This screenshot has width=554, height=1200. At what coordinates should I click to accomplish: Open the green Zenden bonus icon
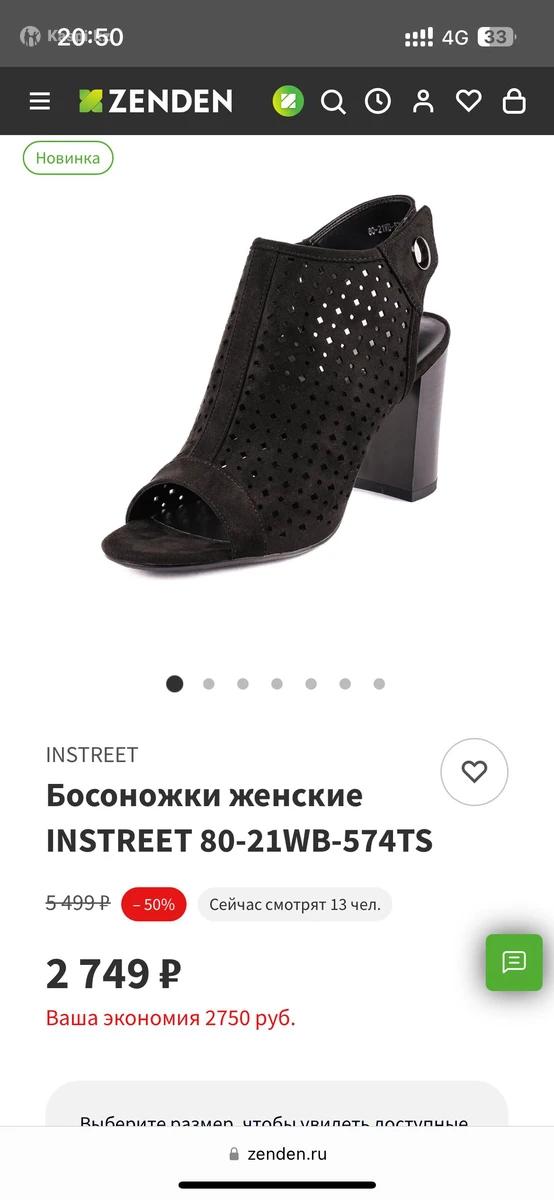click(288, 101)
